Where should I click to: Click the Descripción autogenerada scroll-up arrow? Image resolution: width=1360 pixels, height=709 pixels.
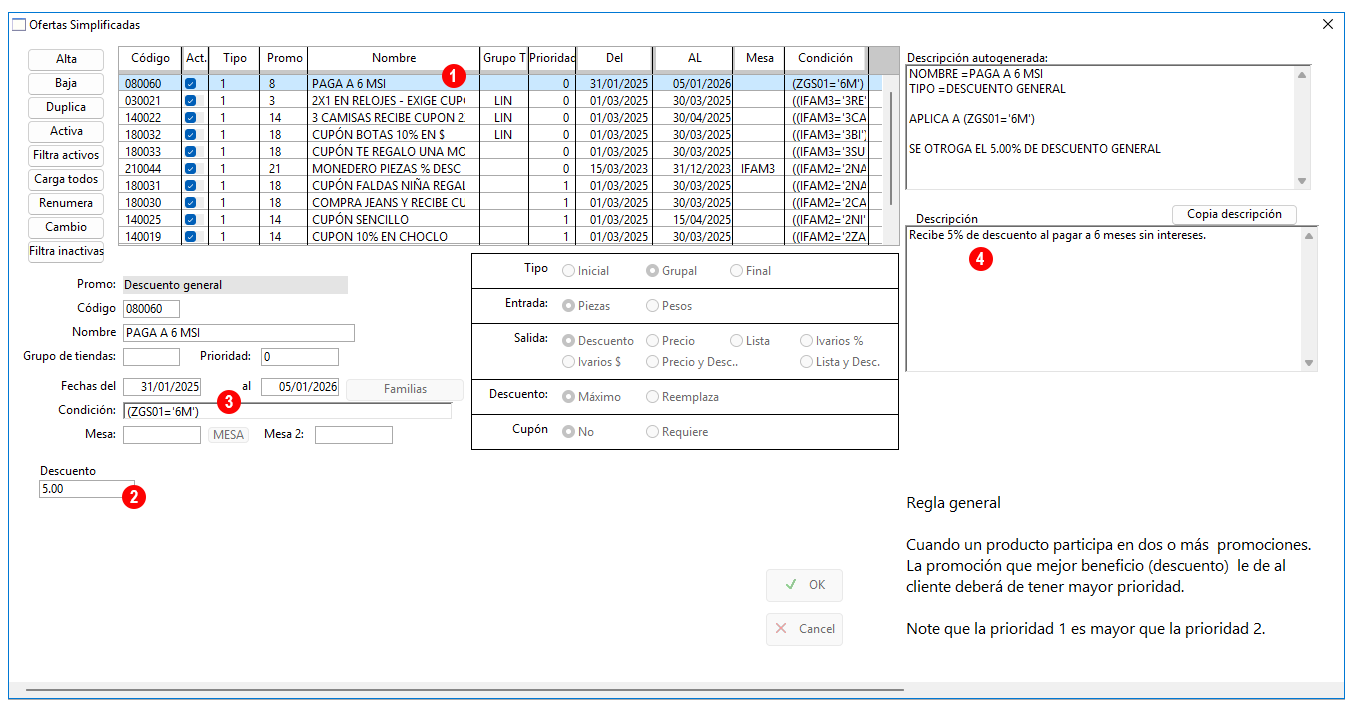pyautogui.click(x=1302, y=75)
